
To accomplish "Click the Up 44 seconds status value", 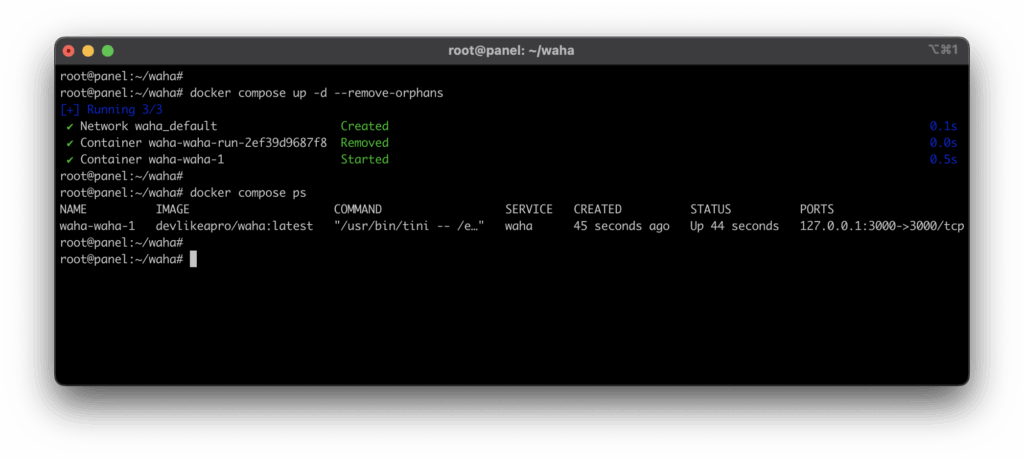I will click(x=734, y=226).
